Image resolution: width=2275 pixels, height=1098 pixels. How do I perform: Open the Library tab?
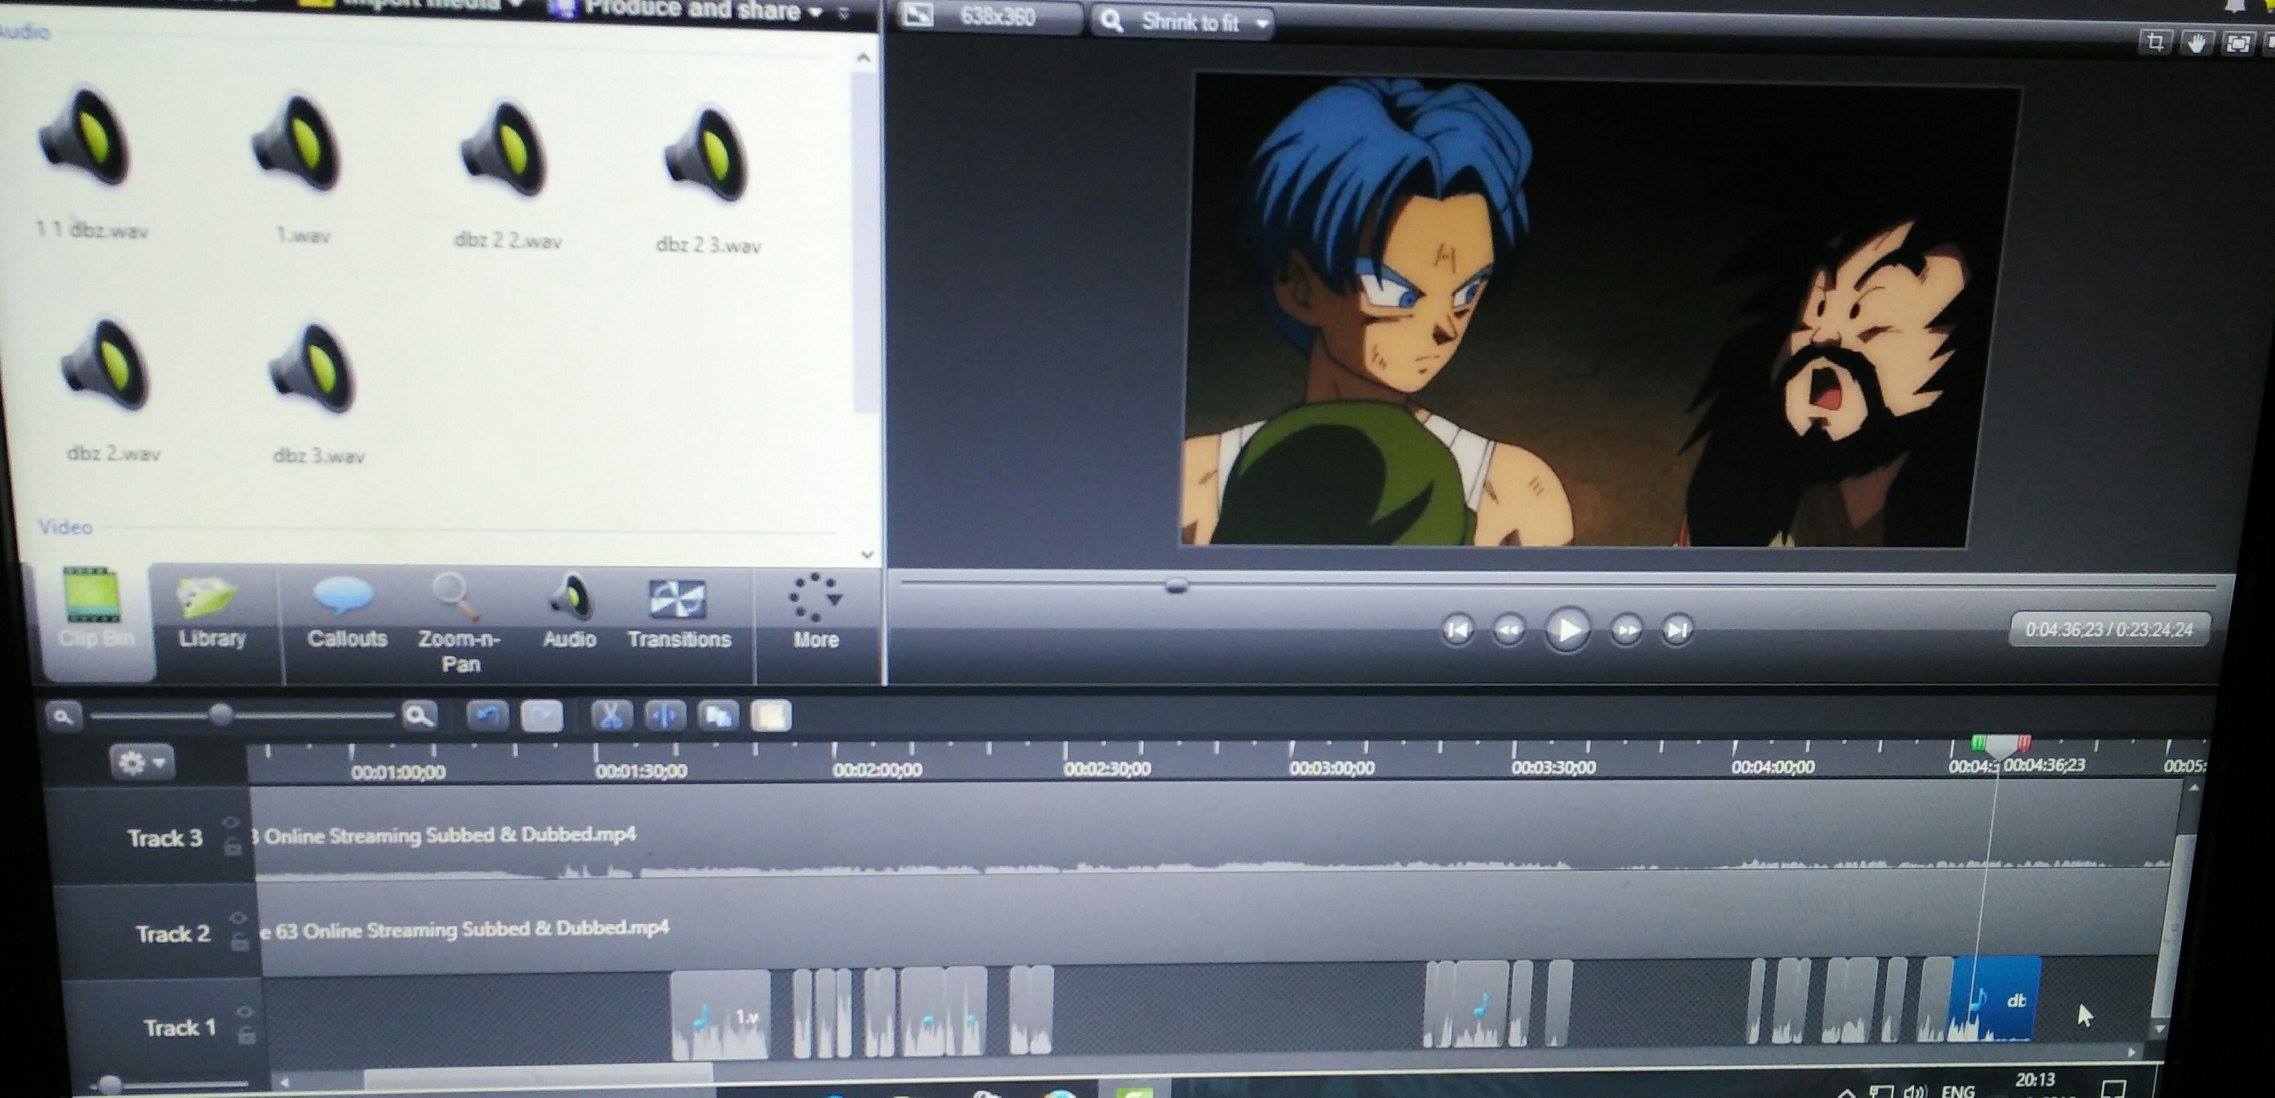pyautogui.click(x=211, y=614)
